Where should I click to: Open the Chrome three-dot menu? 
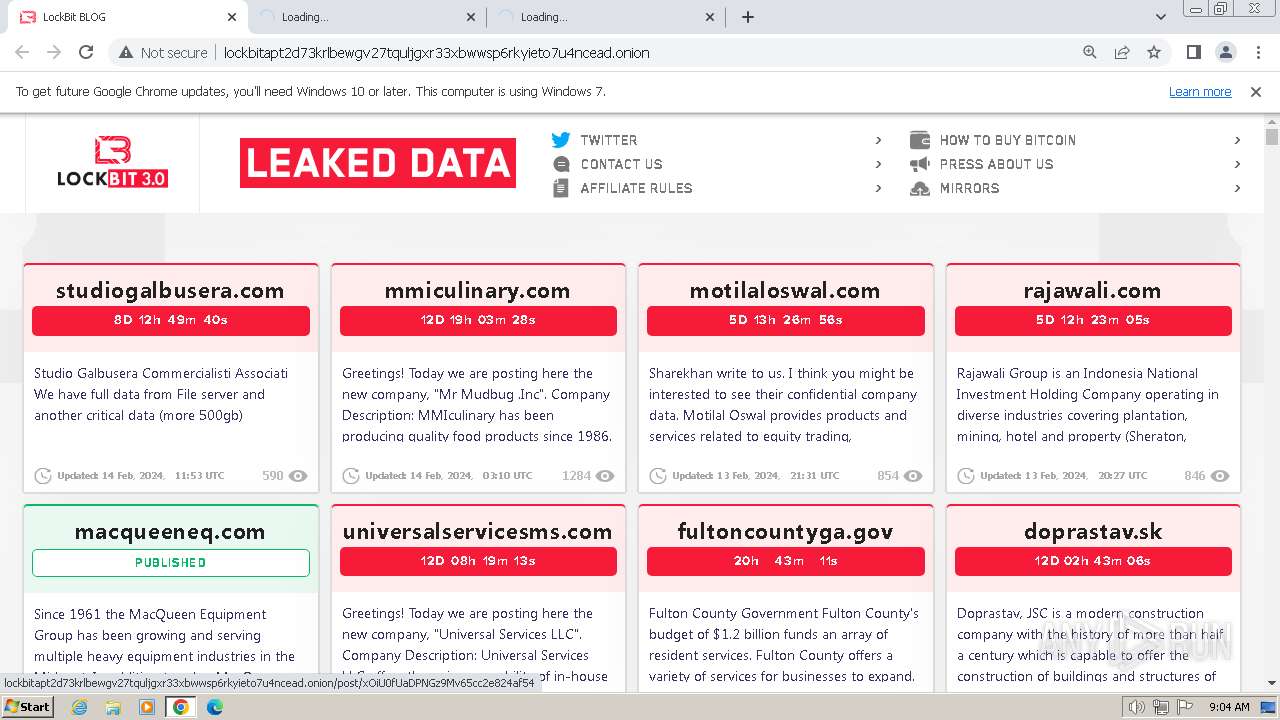click(x=1258, y=52)
